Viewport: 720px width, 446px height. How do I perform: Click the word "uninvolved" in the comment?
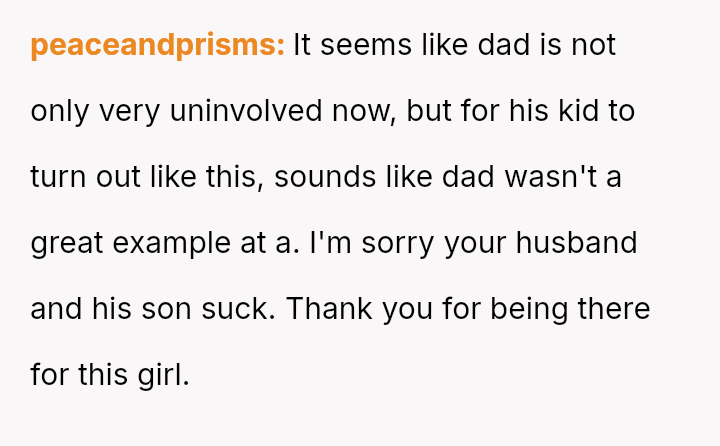244,112
